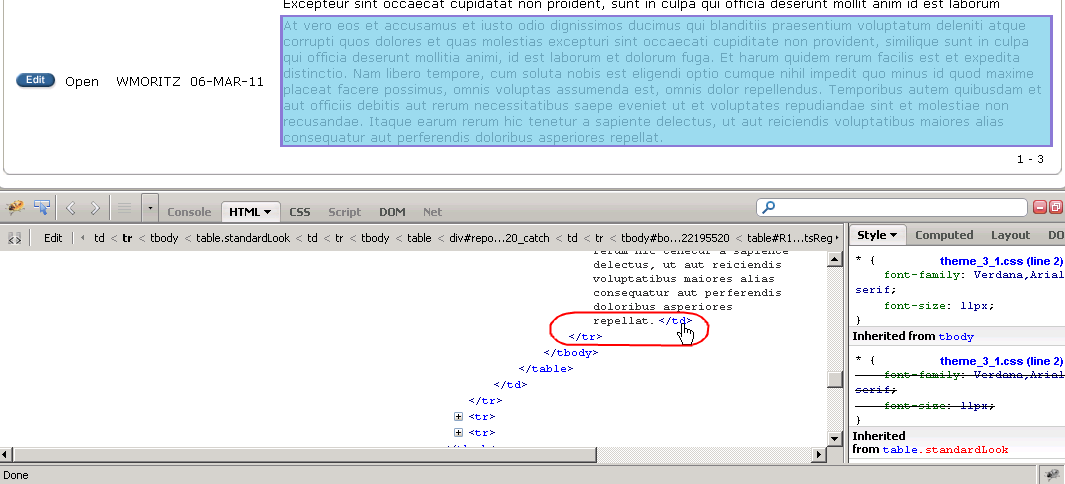Viewport: 1065px width, 484px height.
Task: Click the highlighted At vero eos paragraph
Action: click(x=667, y=81)
